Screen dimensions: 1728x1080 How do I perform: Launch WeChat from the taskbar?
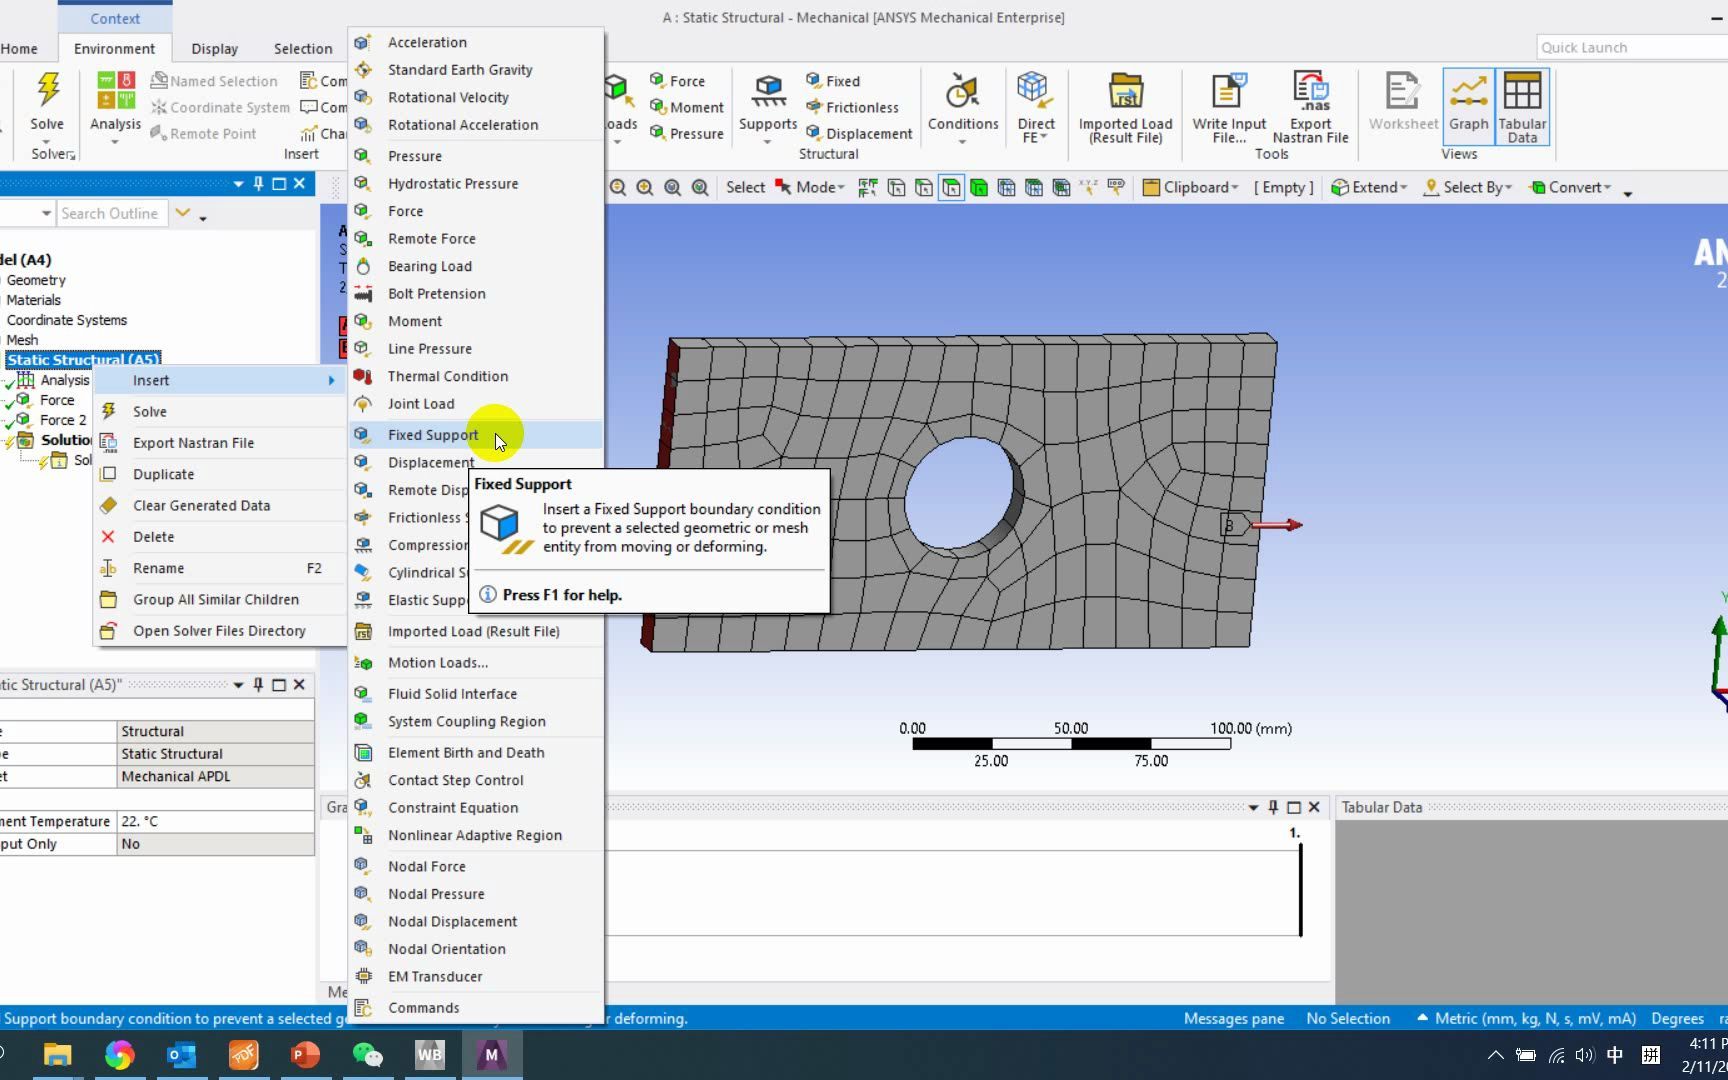coord(367,1055)
